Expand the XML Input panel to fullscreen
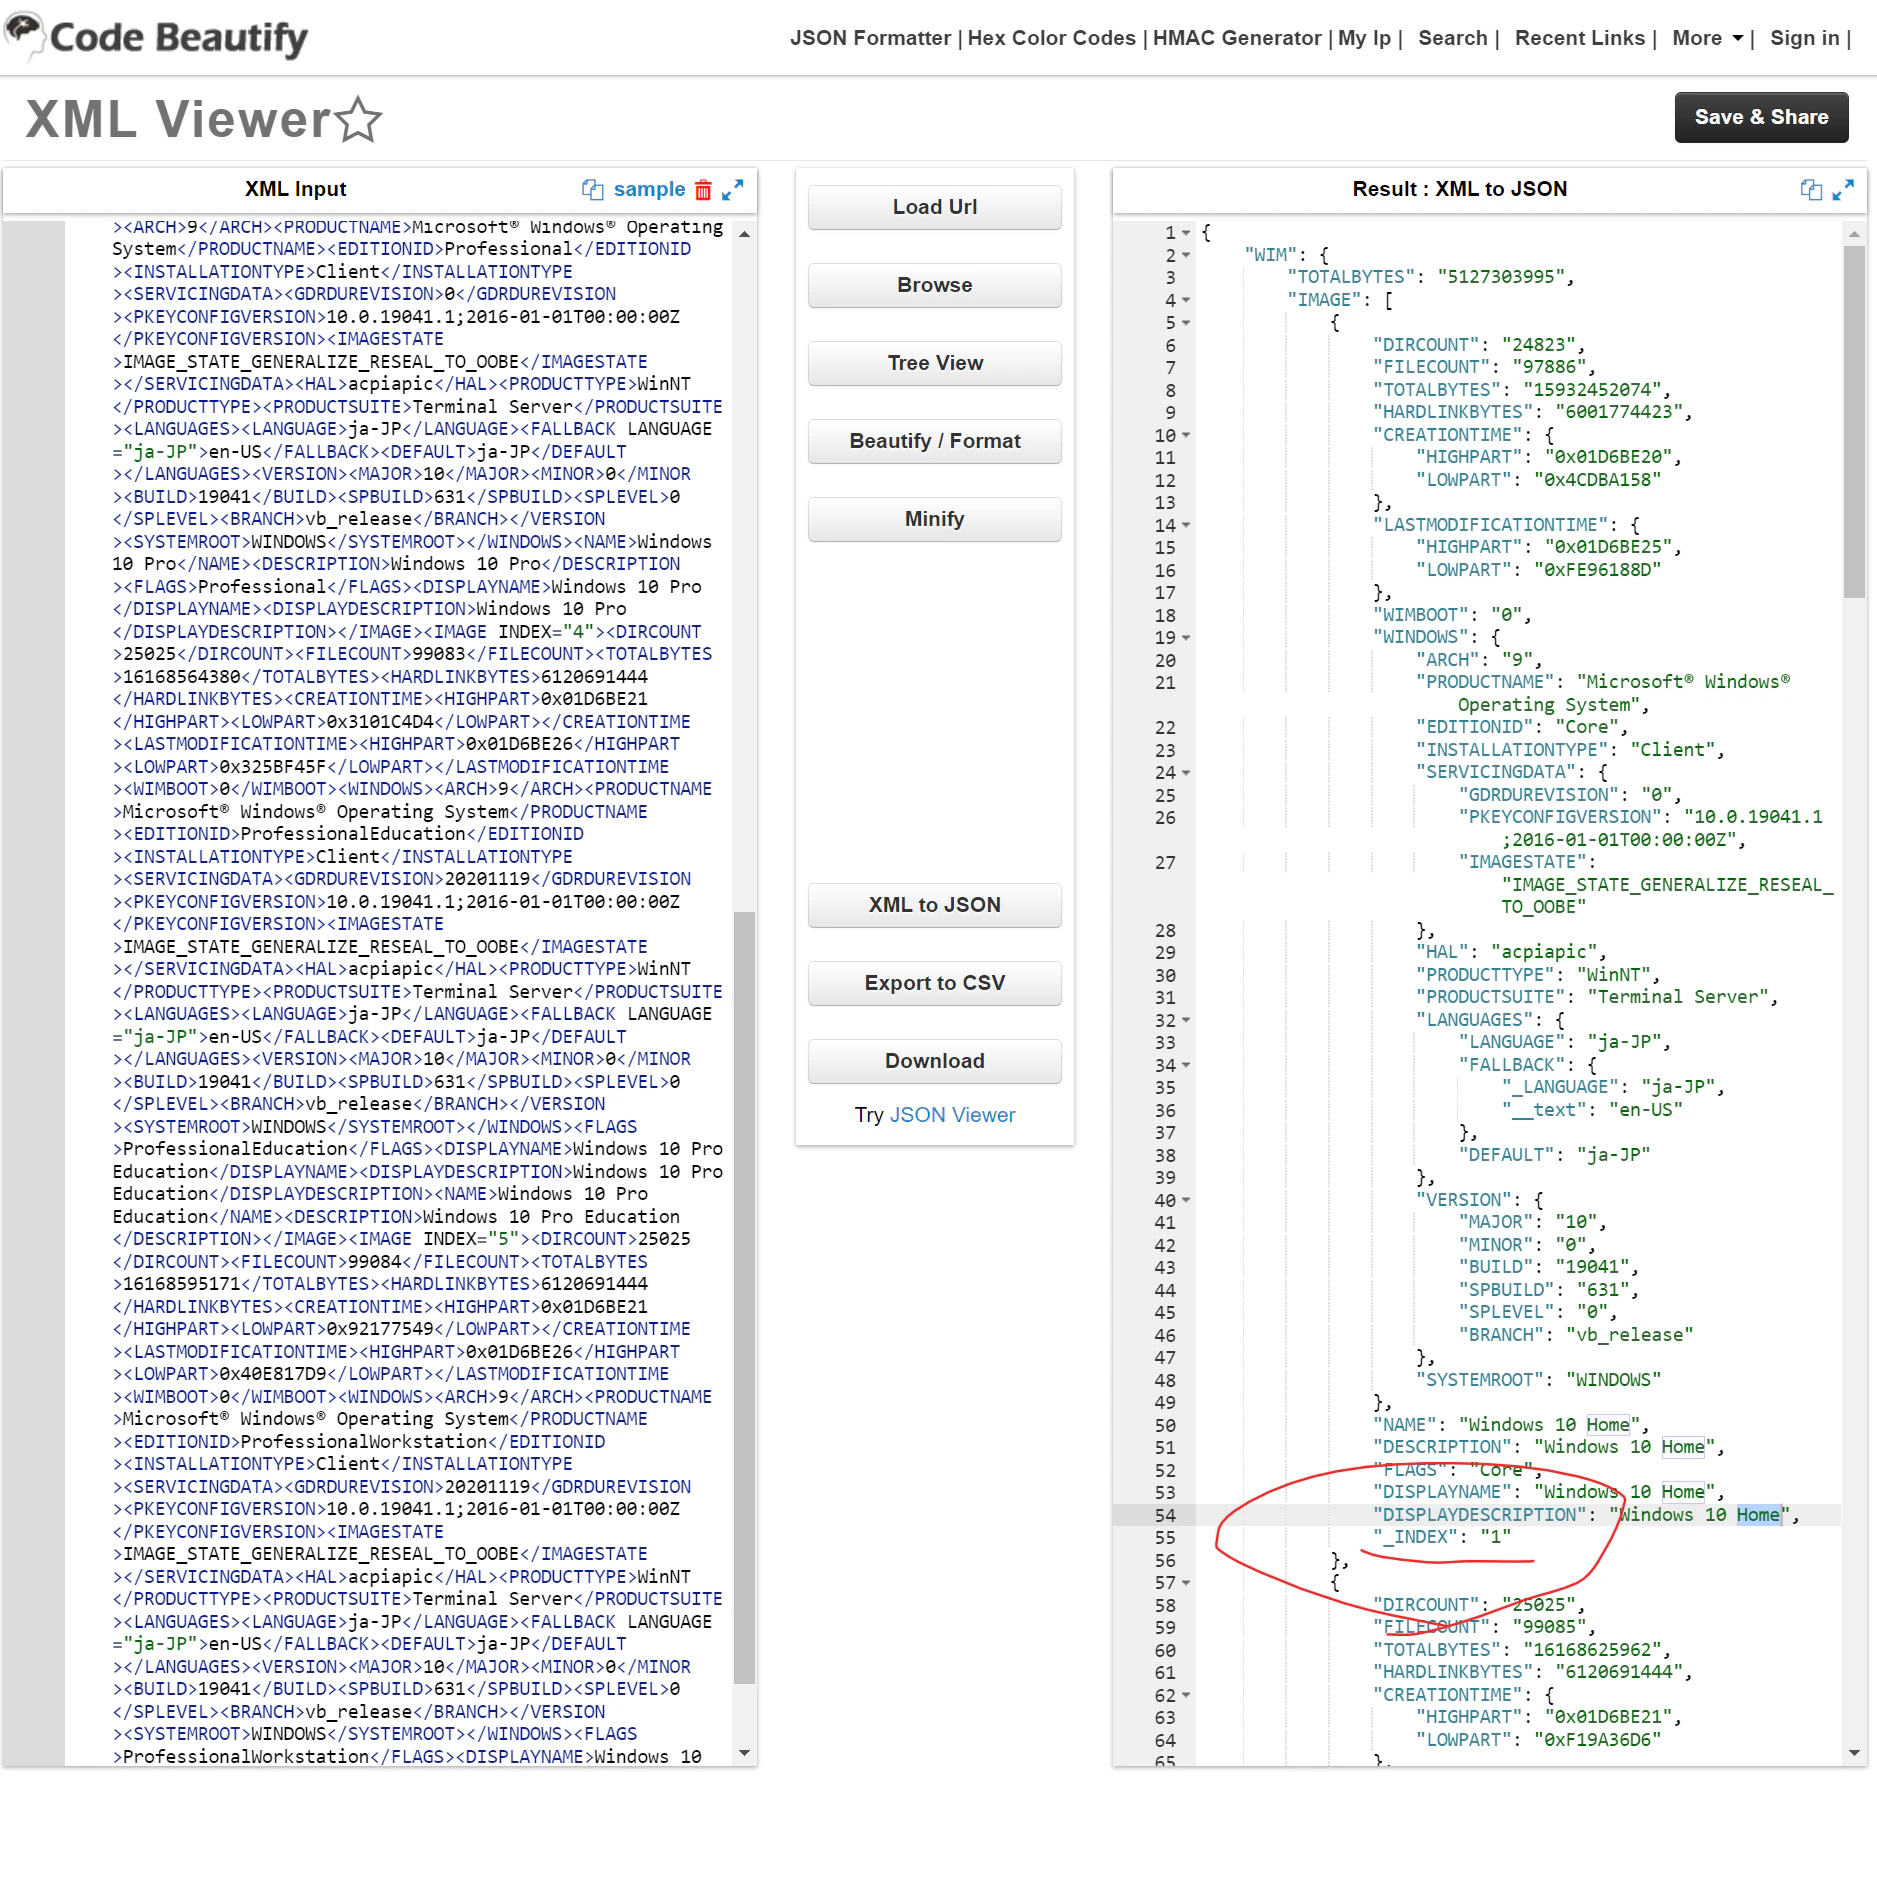This screenshot has height=1877, width=1877. [x=733, y=189]
